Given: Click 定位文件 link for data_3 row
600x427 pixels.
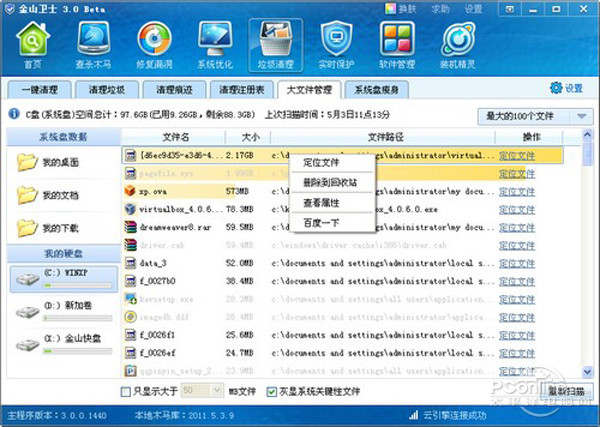Looking at the screenshot, I should [517, 263].
